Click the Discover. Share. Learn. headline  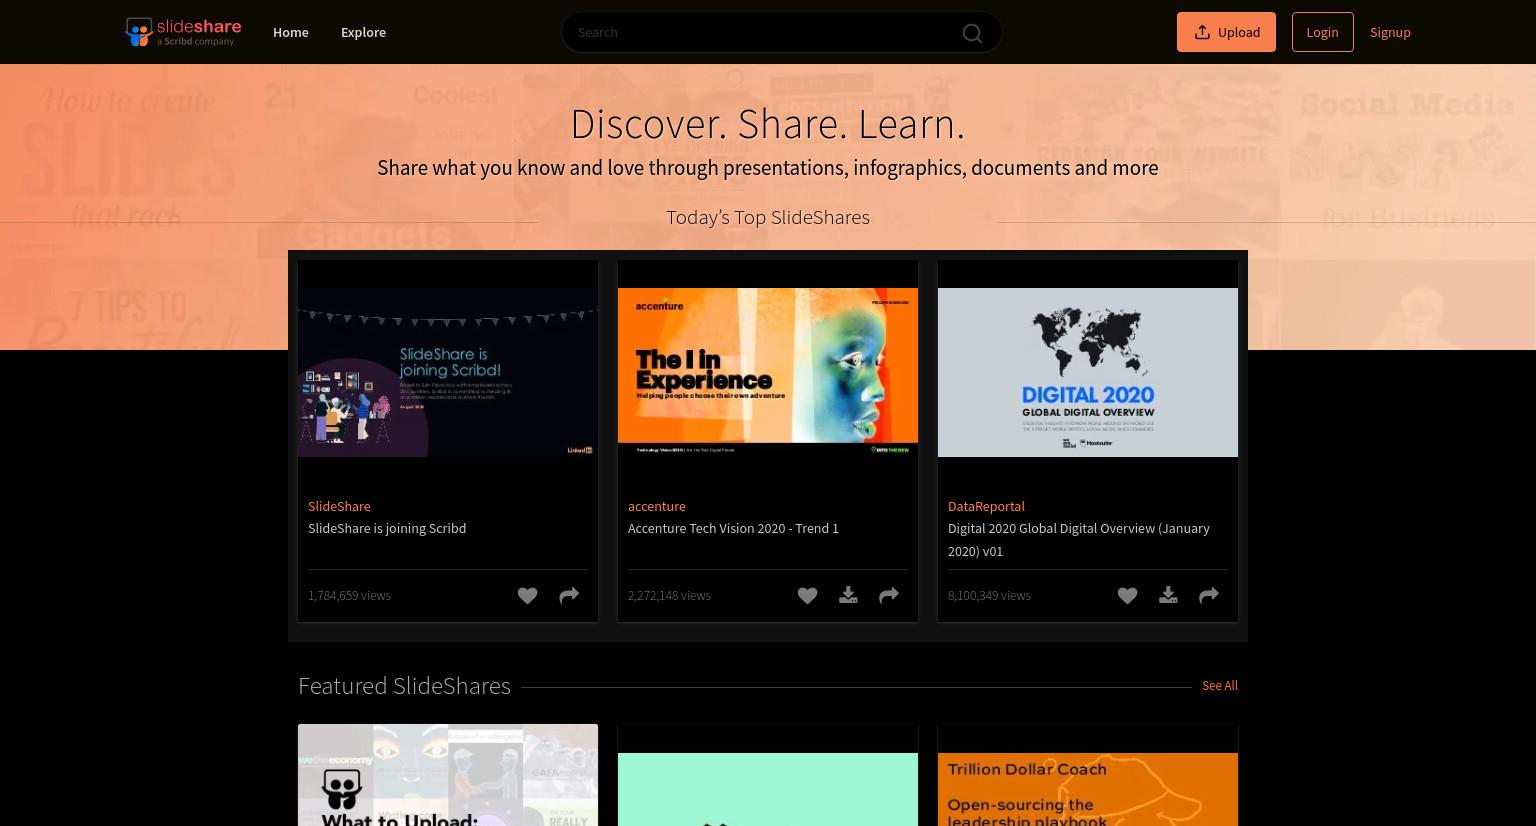point(768,124)
